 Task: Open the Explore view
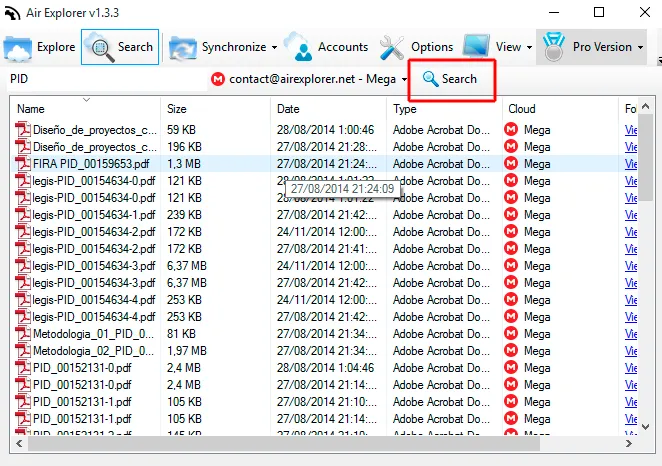click(39, 47)
